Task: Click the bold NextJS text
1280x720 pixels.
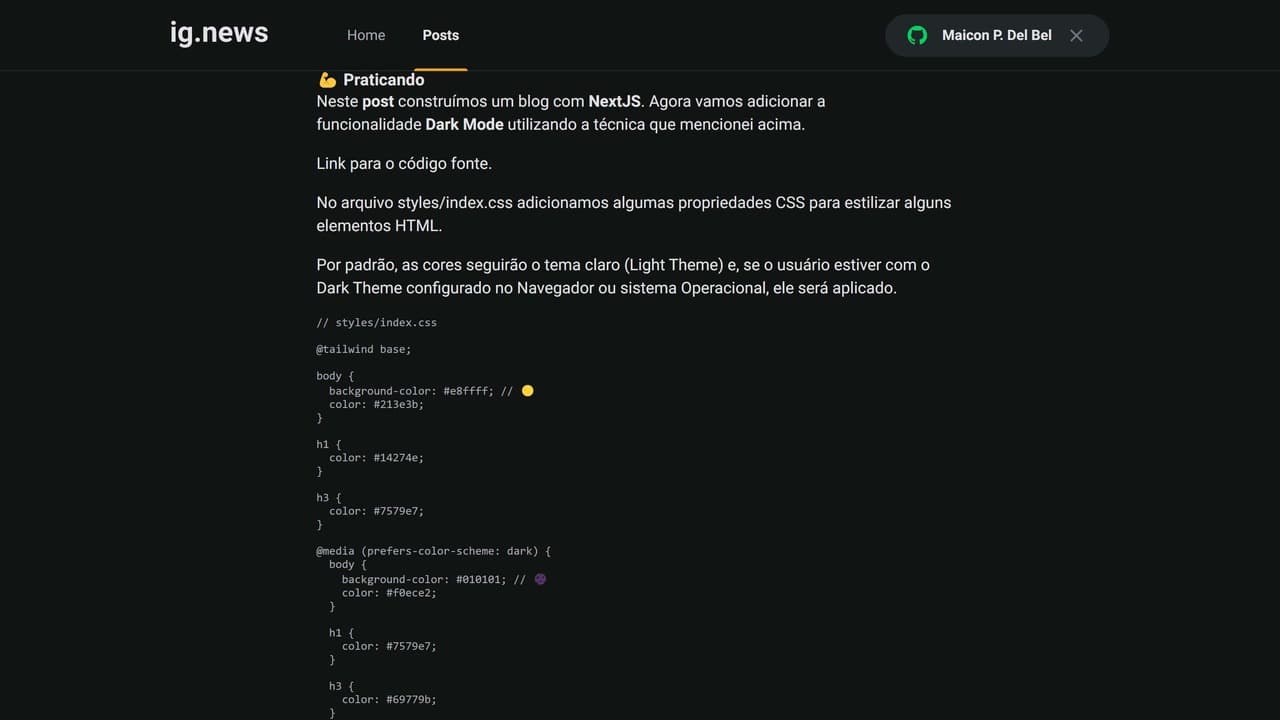Action: coord(614,101)
